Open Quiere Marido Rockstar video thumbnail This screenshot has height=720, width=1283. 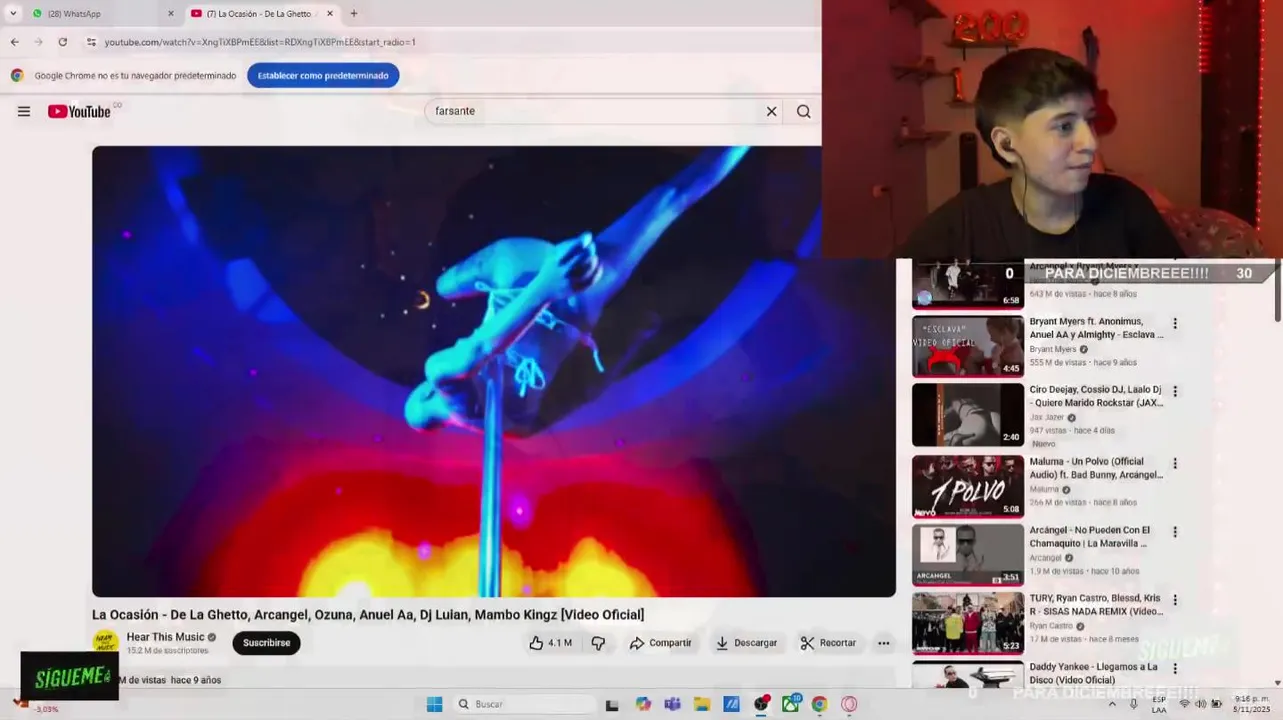(x=967, y=415)
